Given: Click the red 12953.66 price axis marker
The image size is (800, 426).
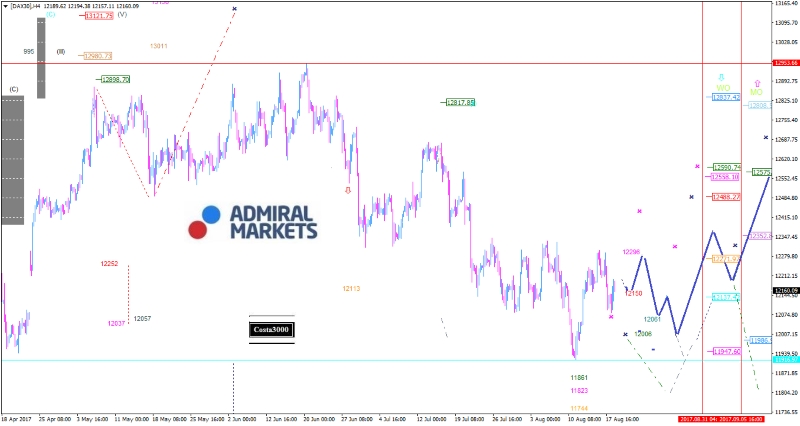Looking at the screenshot, I should tap(785, 63).
